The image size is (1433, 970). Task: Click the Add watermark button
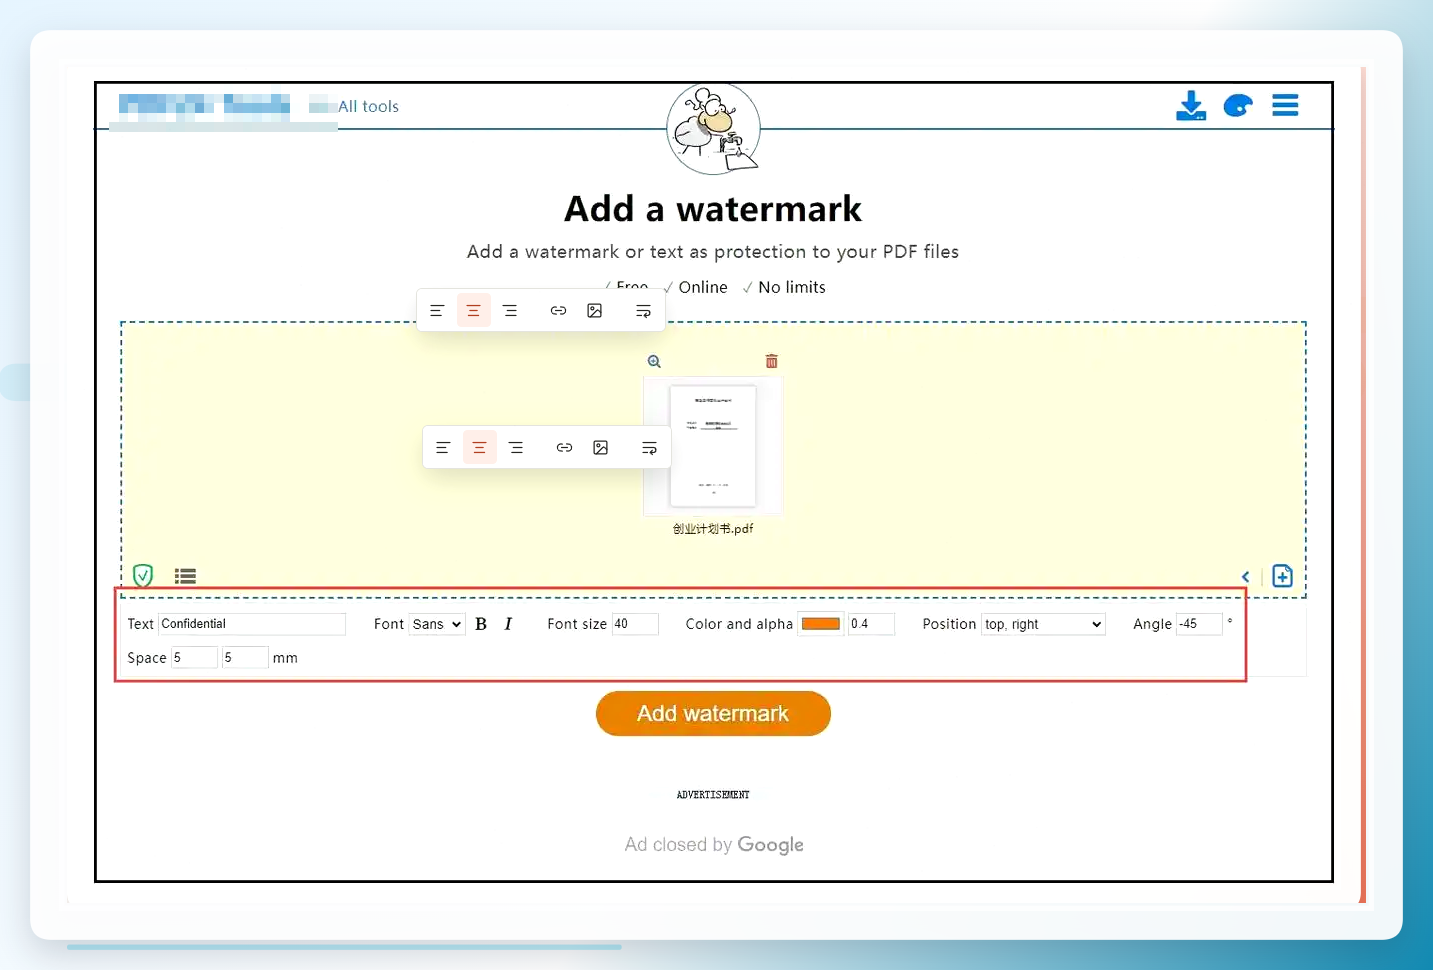pos(713,714)
